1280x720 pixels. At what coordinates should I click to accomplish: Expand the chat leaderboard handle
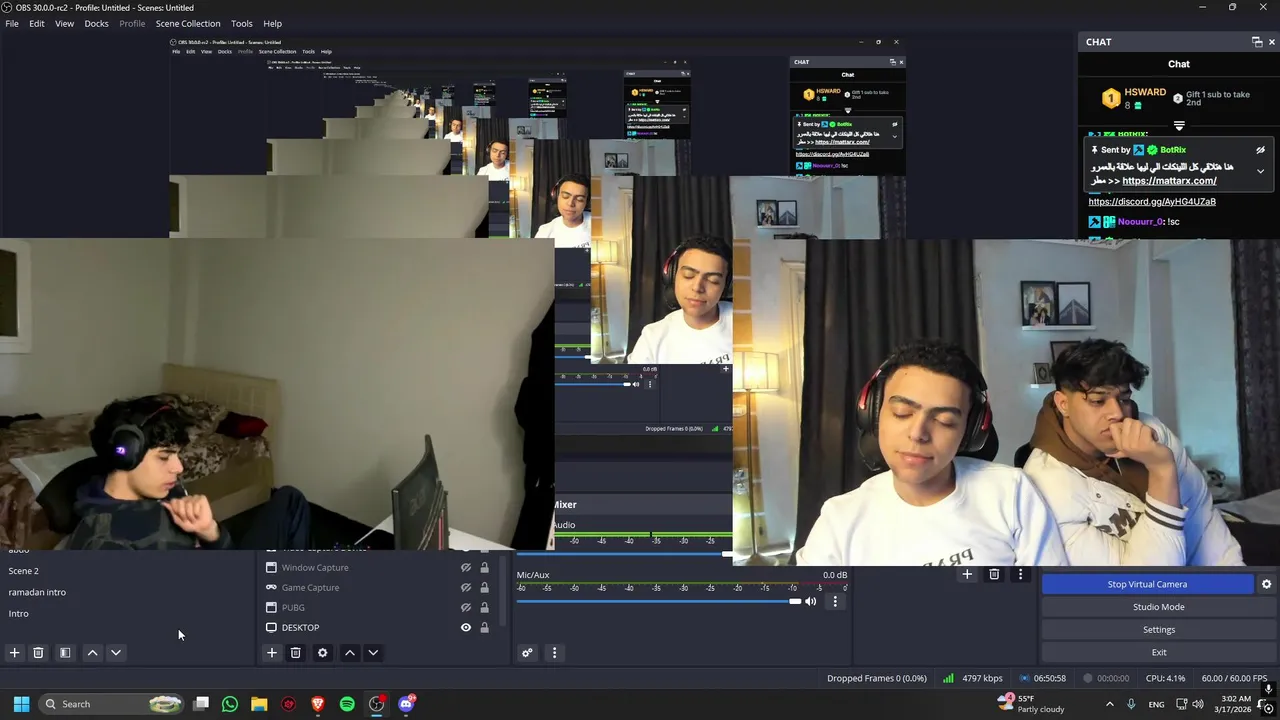pyautogui.click(x=1179, y=126)
